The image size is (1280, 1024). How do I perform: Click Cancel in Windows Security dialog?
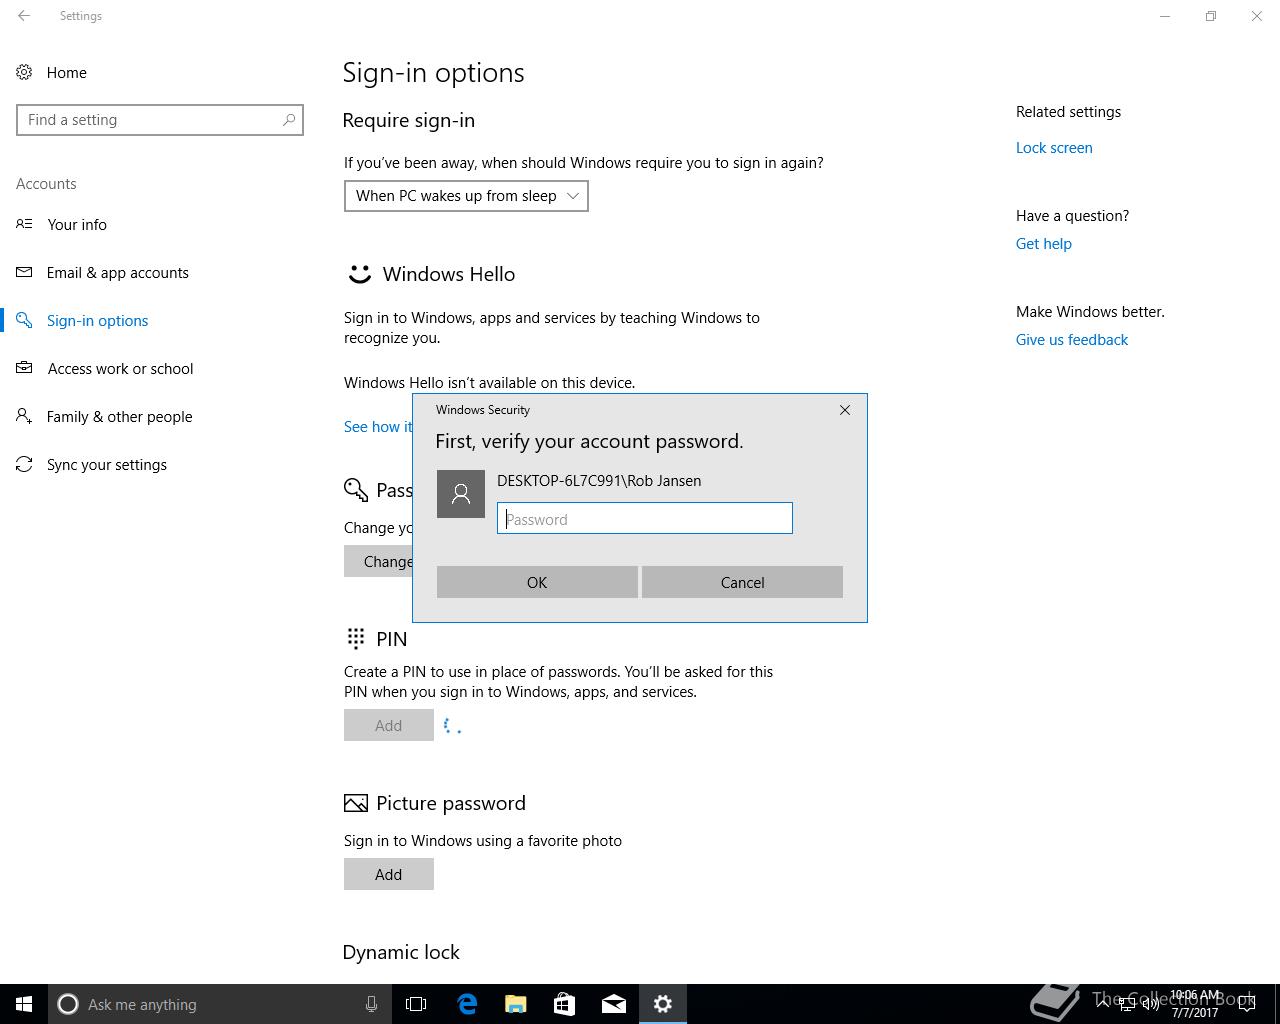[742, 582]
